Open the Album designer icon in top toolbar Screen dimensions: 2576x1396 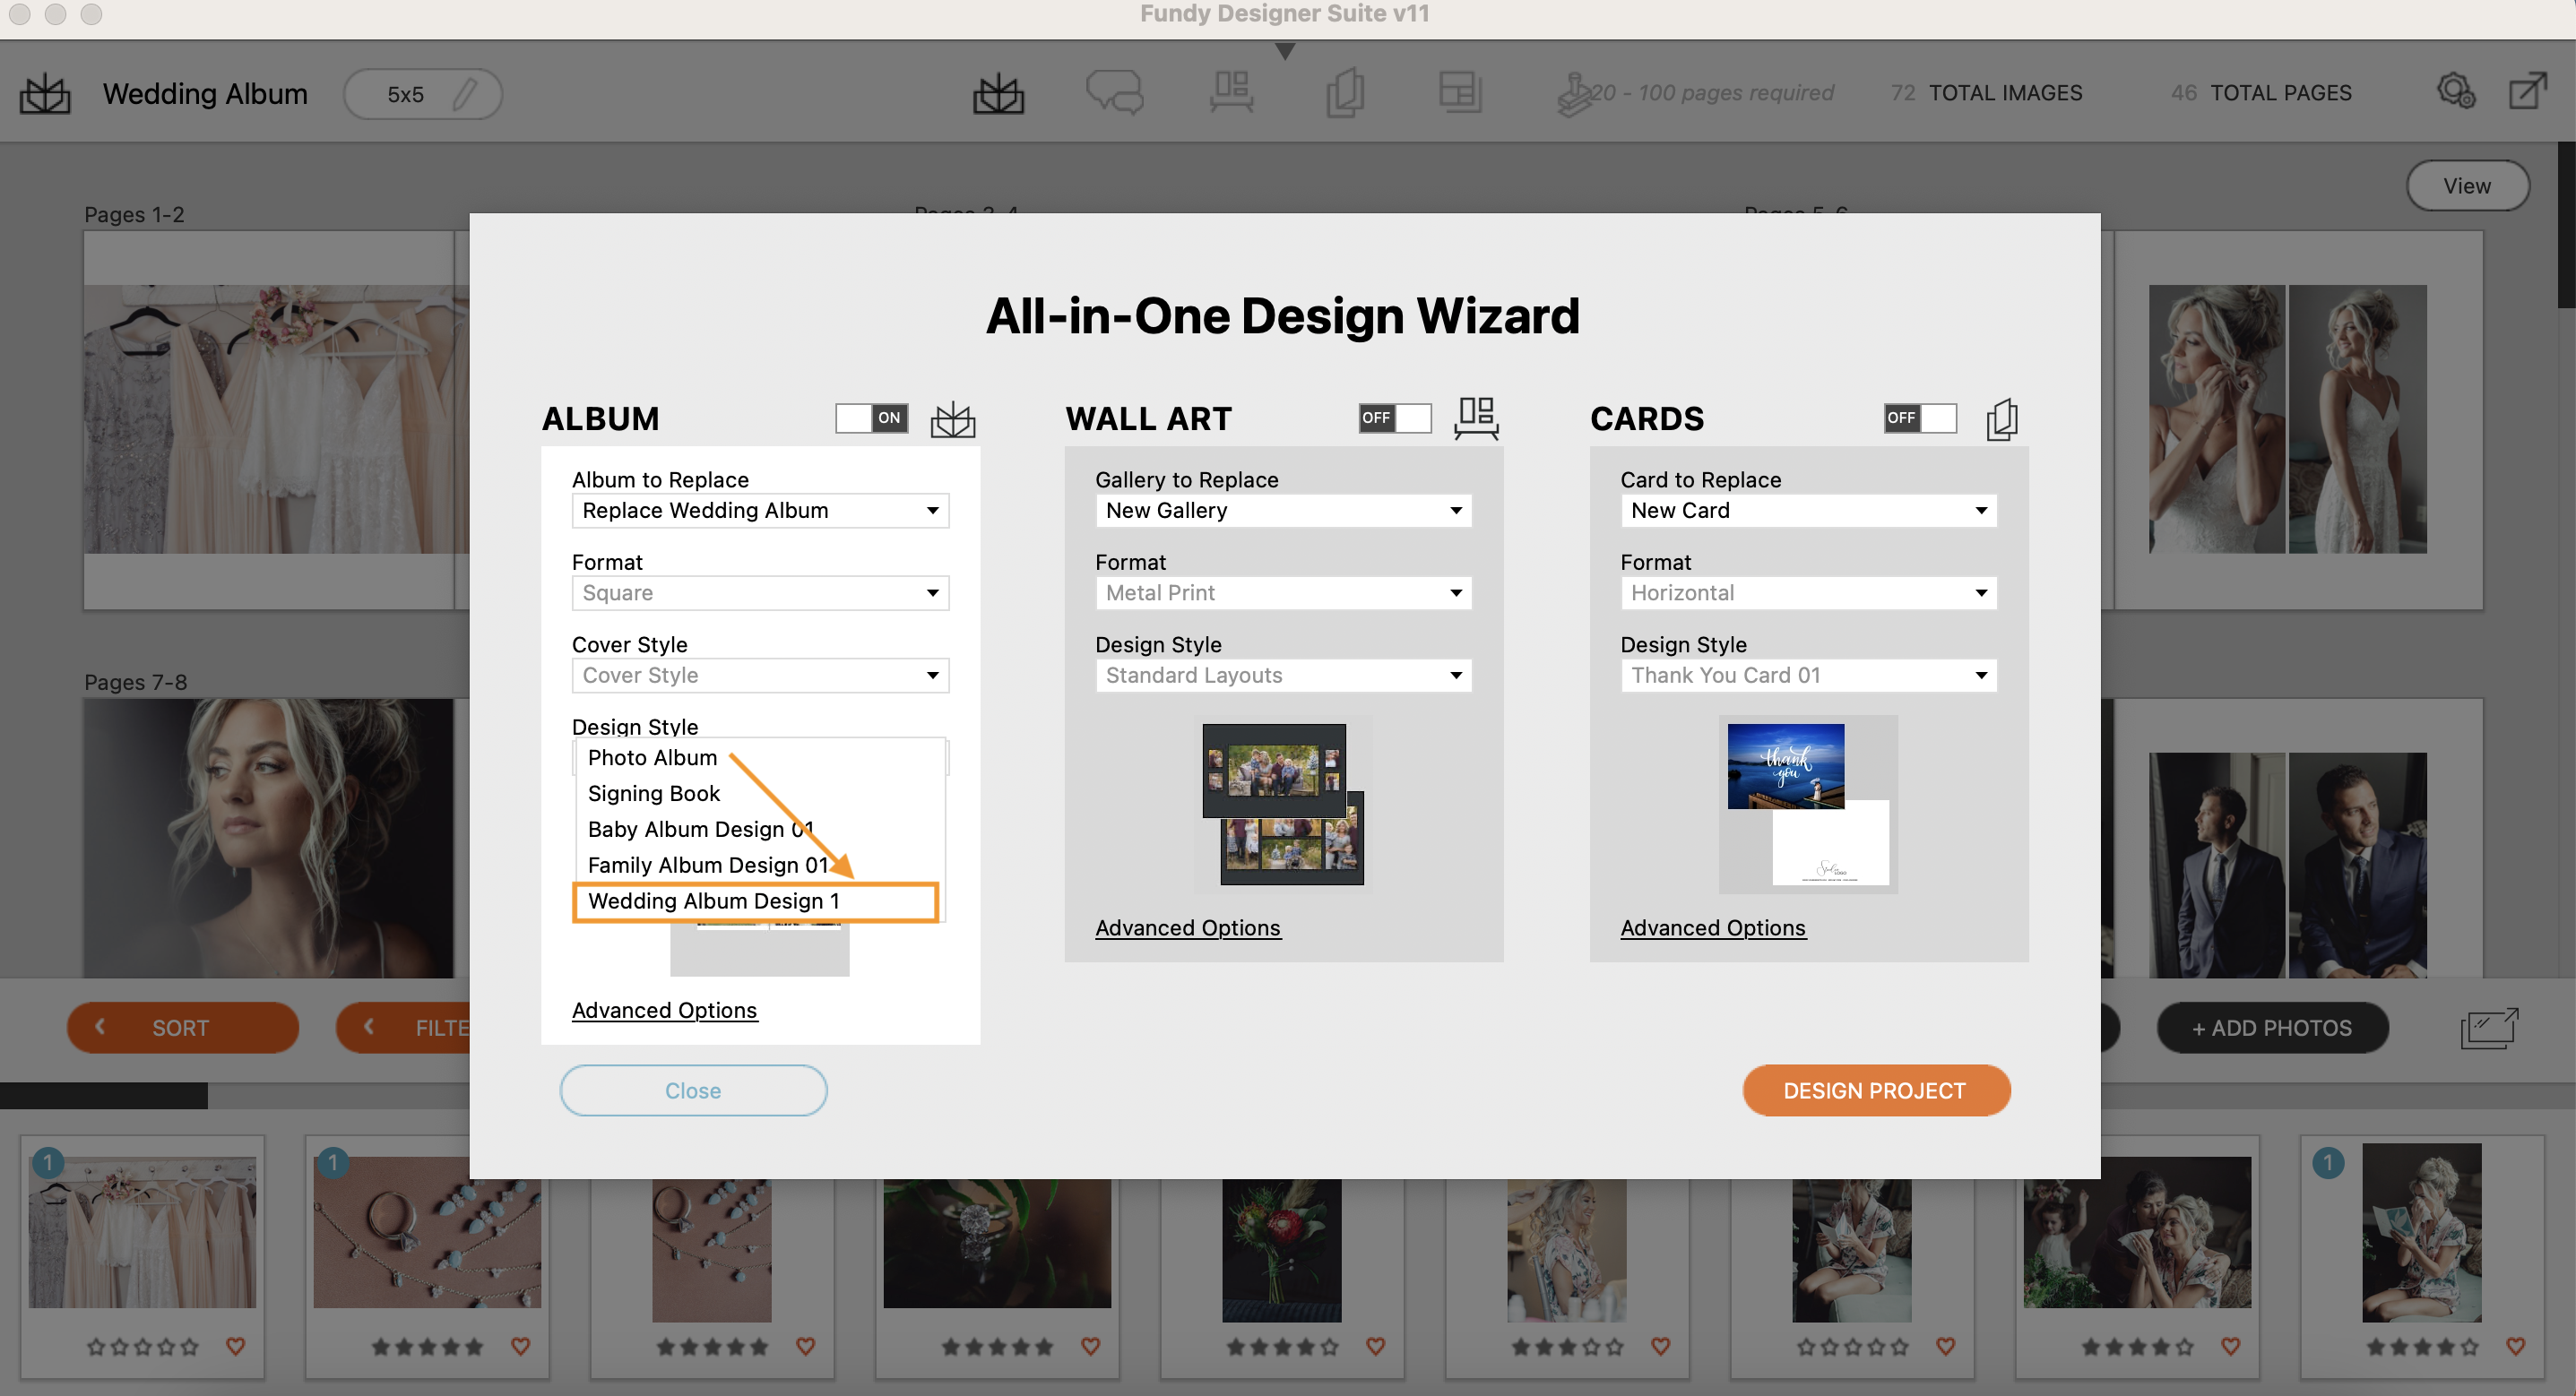tap(998, 94)
